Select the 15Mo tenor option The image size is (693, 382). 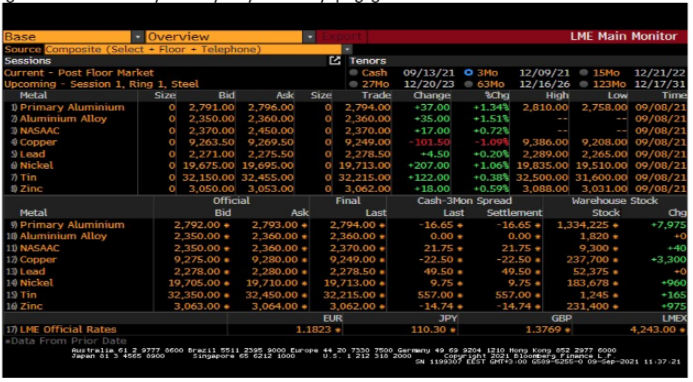(584, 73)
